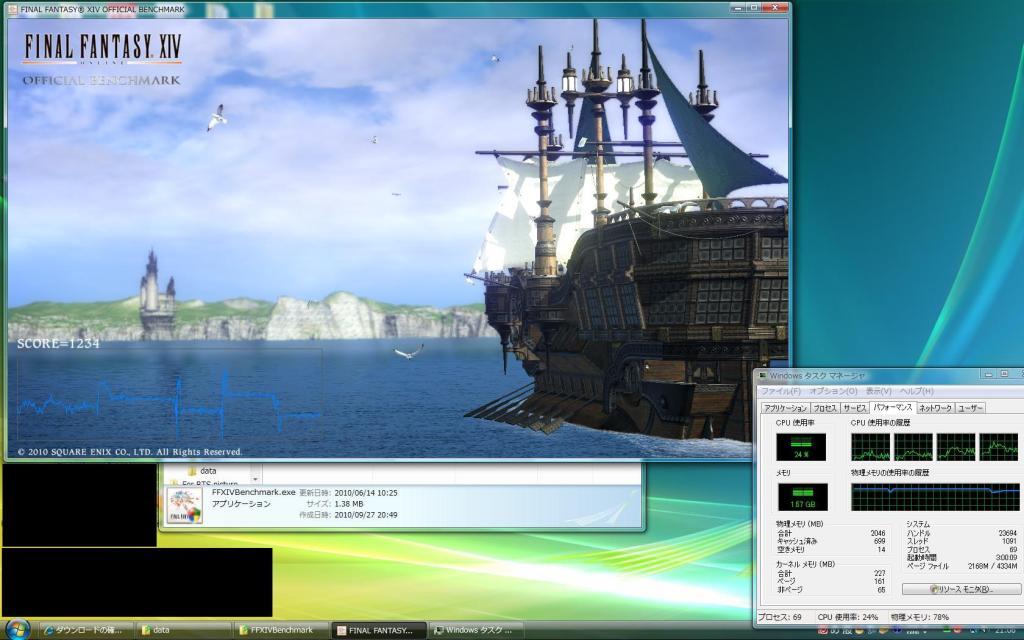
Task: Switch to Windows タスク taskbar button
Action: click(477, 630)
